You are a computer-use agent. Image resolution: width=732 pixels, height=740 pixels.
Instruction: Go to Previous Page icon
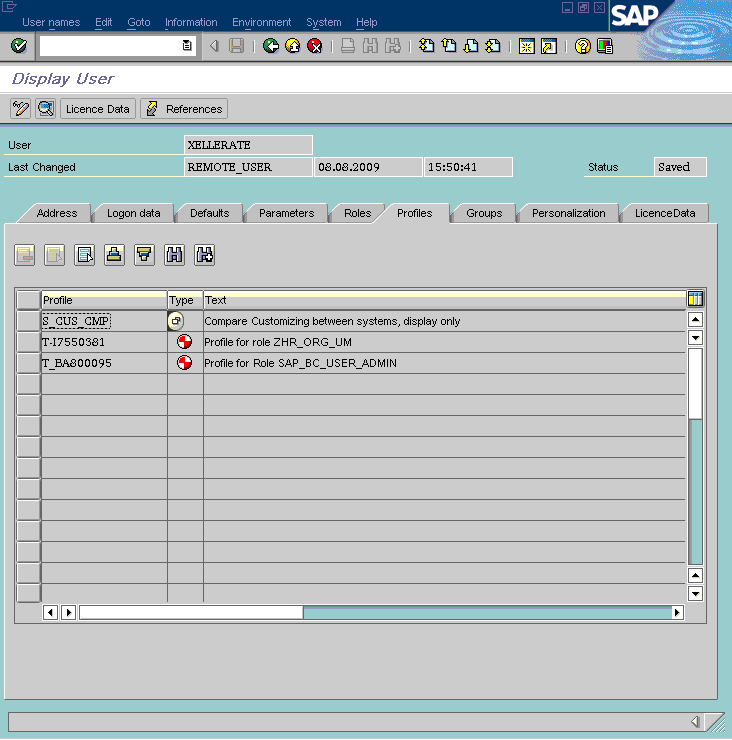(x=449, y=46)
